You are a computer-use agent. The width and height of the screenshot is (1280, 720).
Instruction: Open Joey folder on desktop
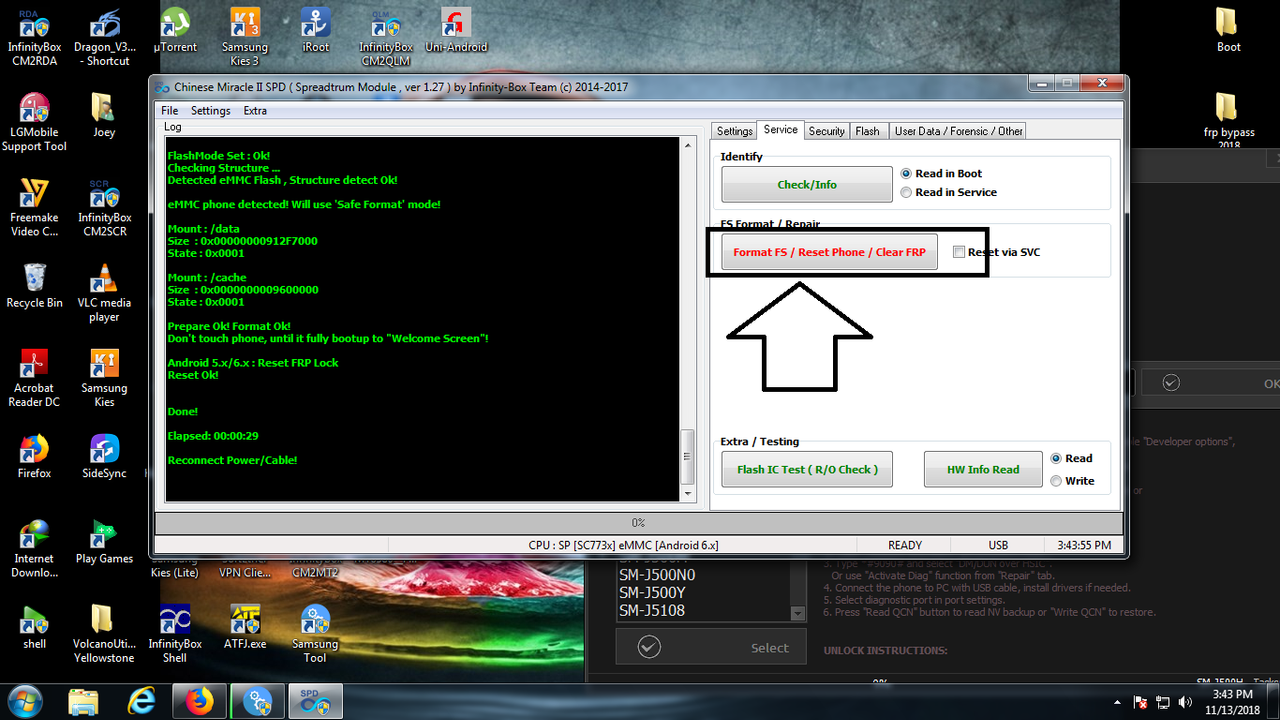pyautogui.click(x=104, y=115)
